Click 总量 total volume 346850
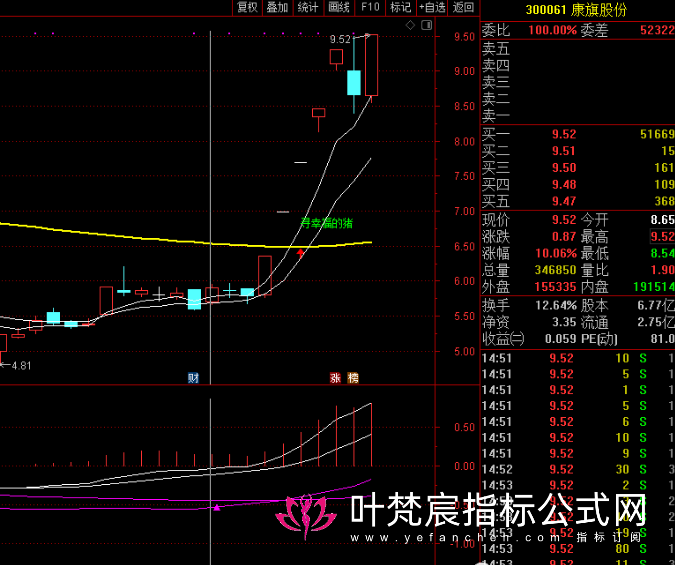This screenshot has height=565, width=675. click(x=555, y=270)
